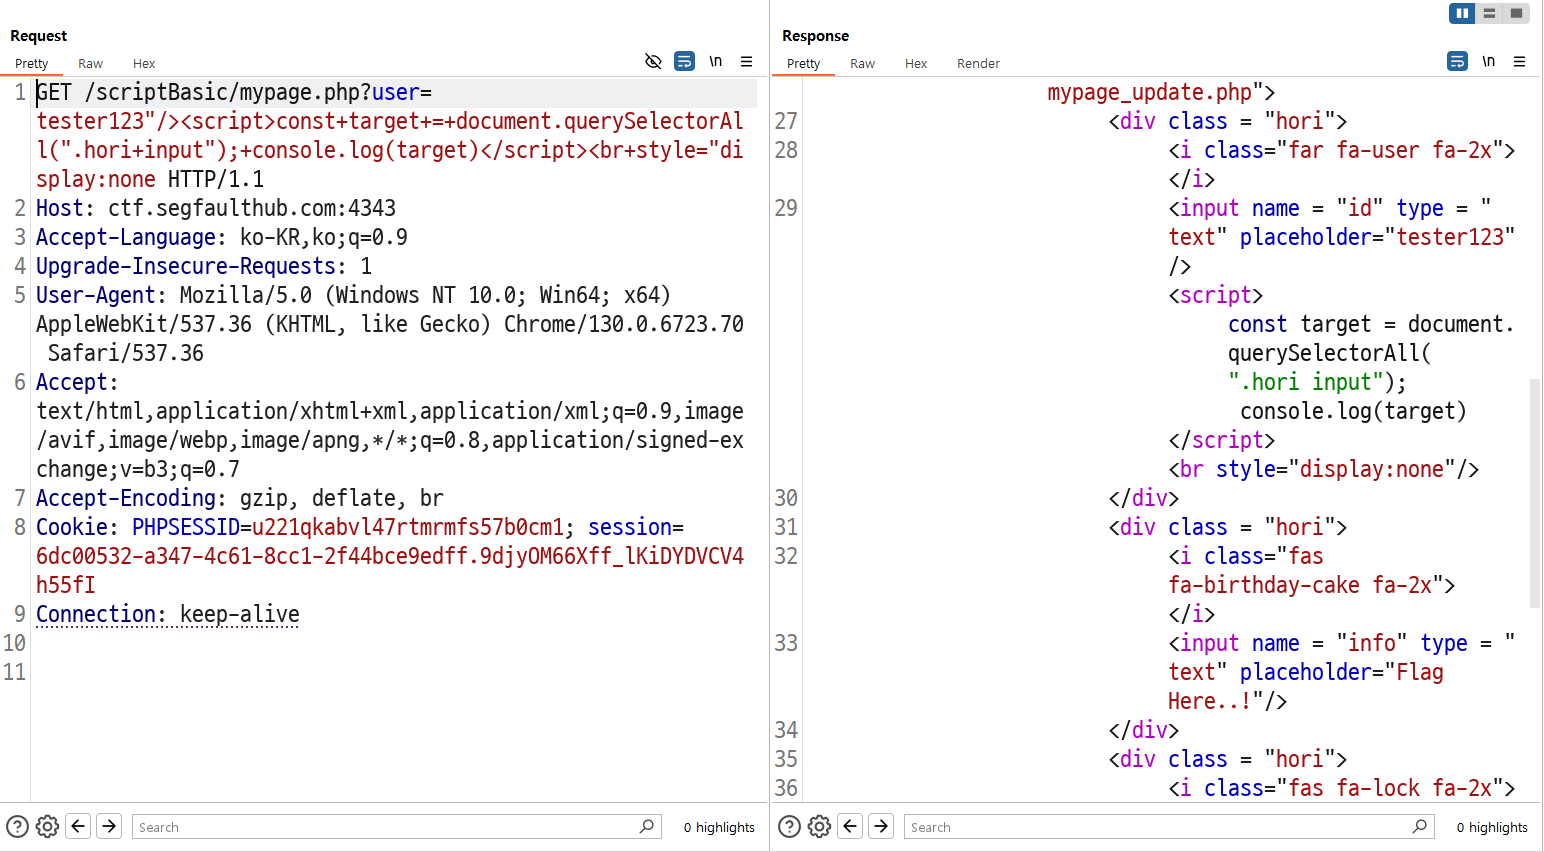The width and height of the screenshot is (1544, 852).
Task: Click 'console.log(target)' in Response
Action: [x=1353, y=411]
